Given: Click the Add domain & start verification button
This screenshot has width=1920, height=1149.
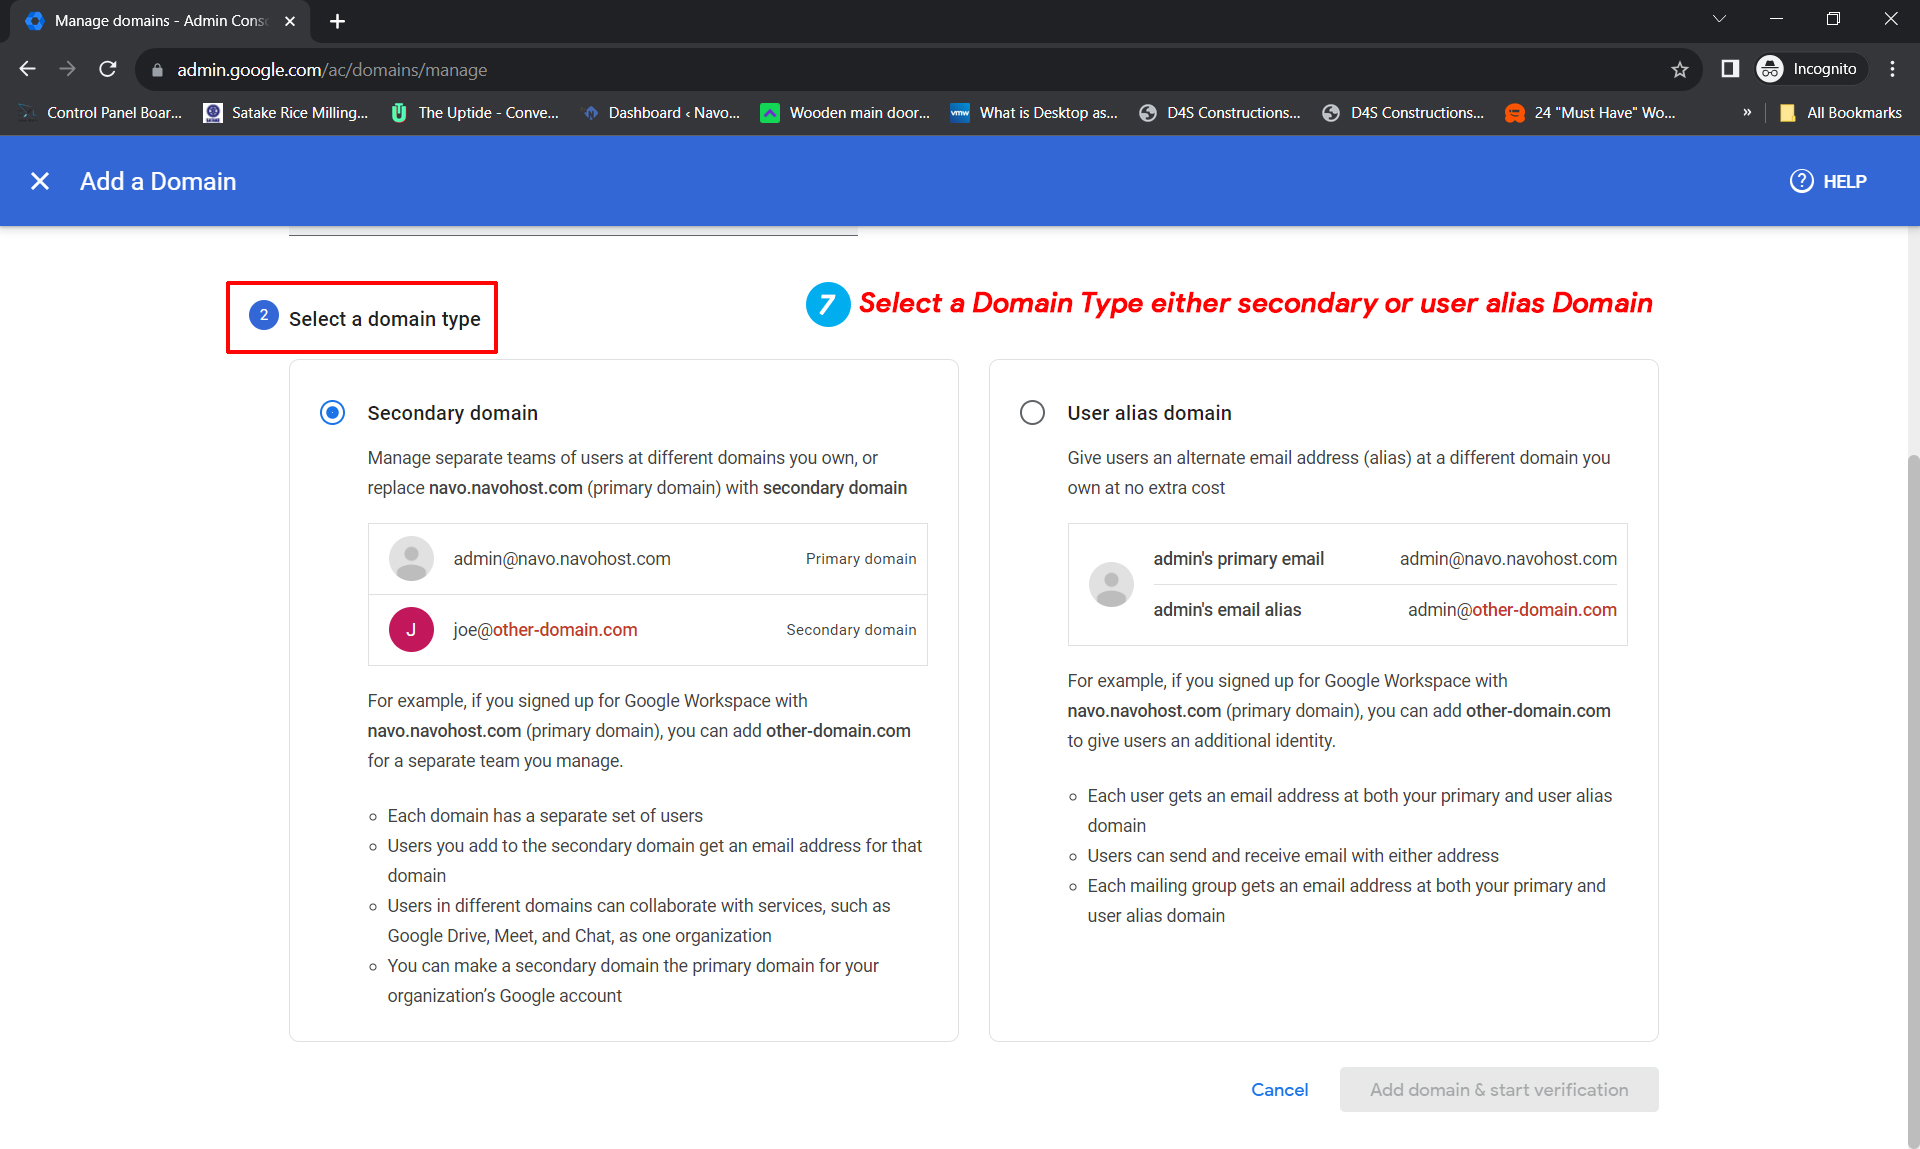Looking at the screenshot, I should tap(1498, 1089).
